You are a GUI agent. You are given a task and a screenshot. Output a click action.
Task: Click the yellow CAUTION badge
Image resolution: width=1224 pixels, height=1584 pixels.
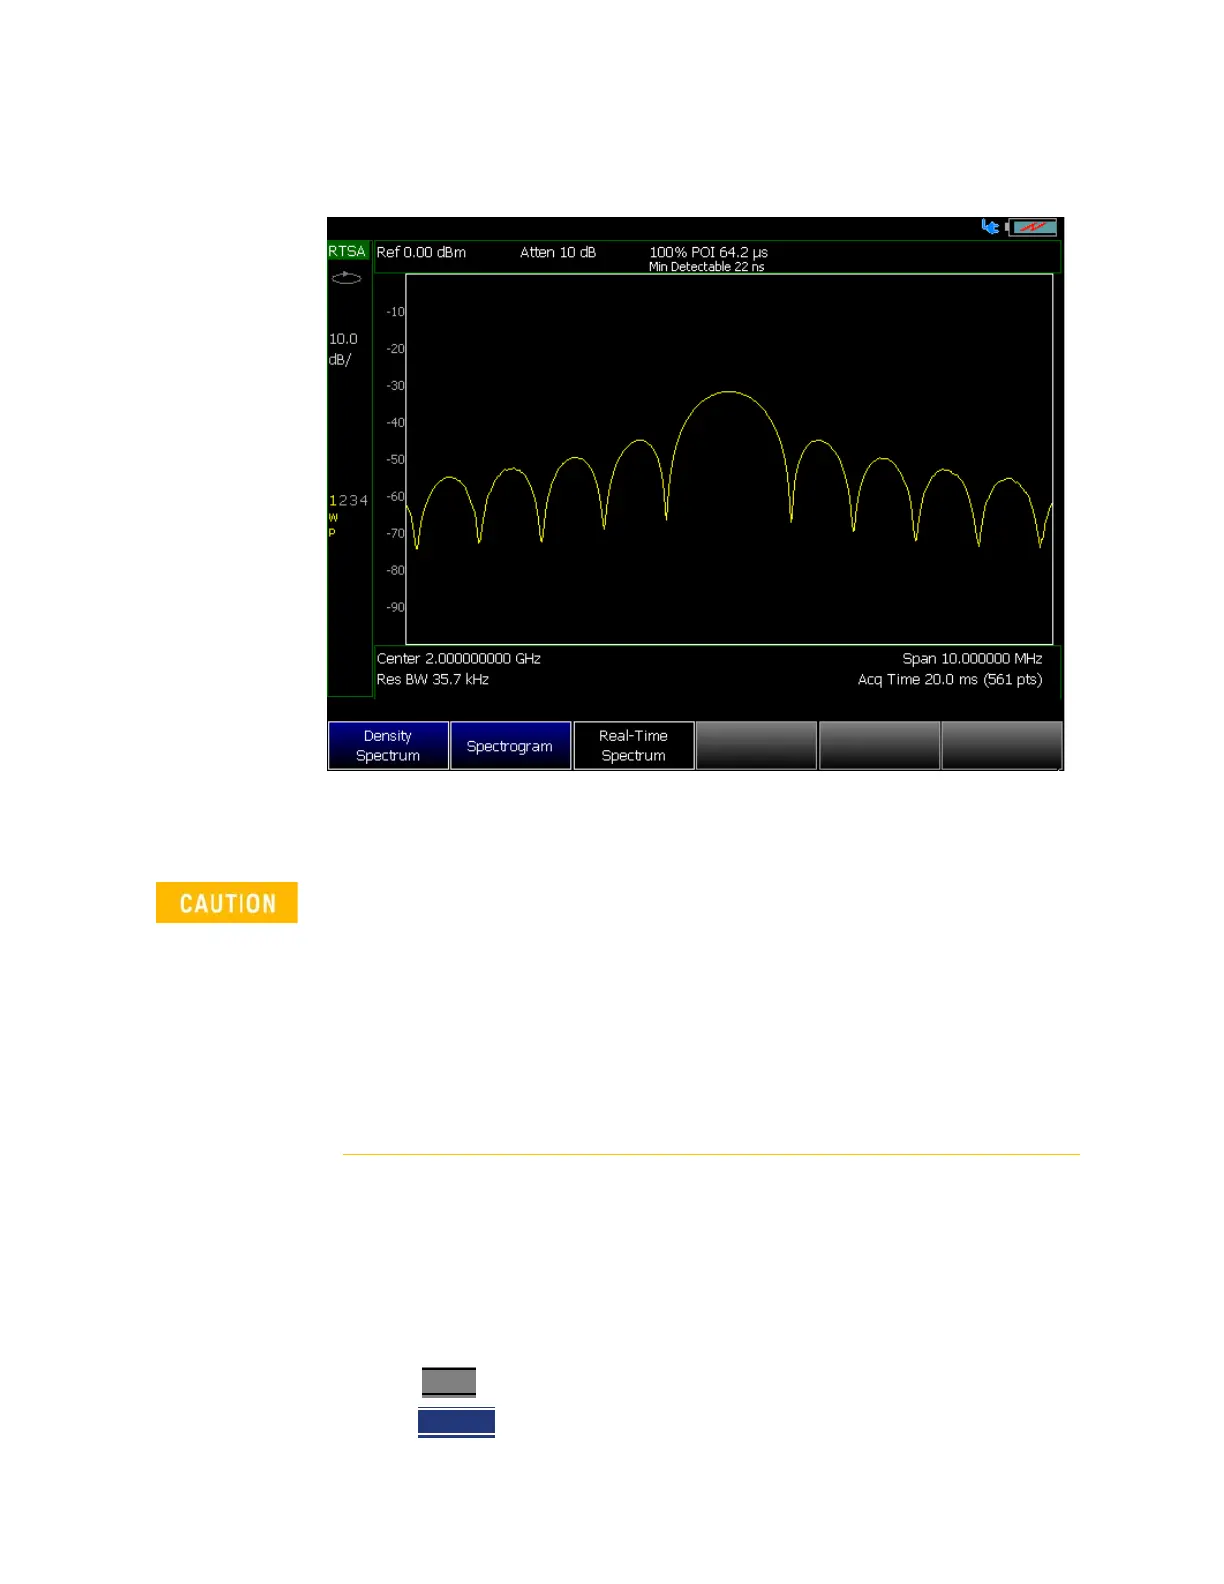pos(227,902)
